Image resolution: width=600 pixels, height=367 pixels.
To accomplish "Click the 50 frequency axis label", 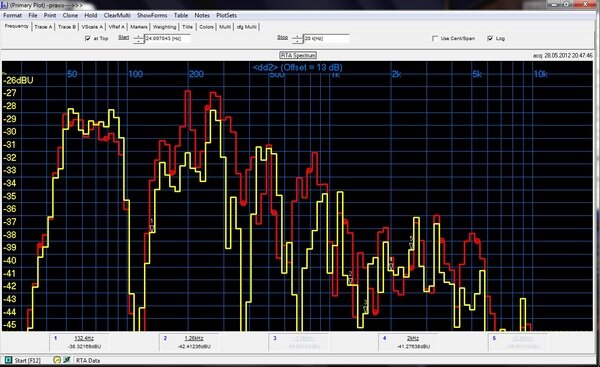I will point(72,74).
